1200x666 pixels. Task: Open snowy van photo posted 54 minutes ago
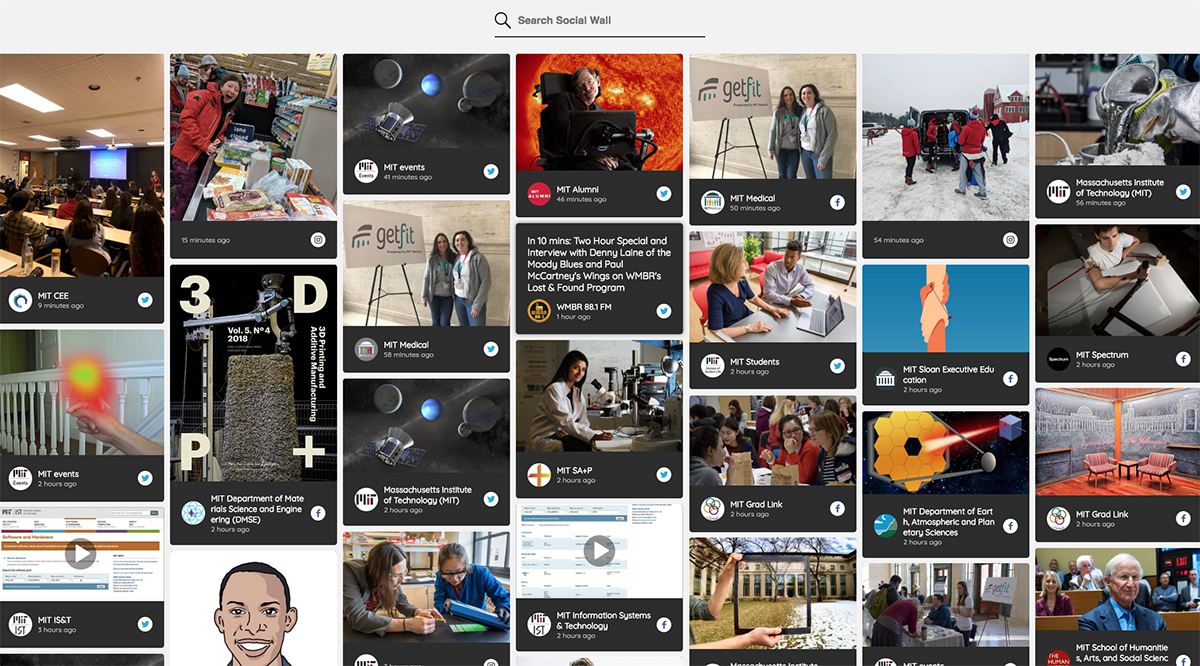[946, 137]
